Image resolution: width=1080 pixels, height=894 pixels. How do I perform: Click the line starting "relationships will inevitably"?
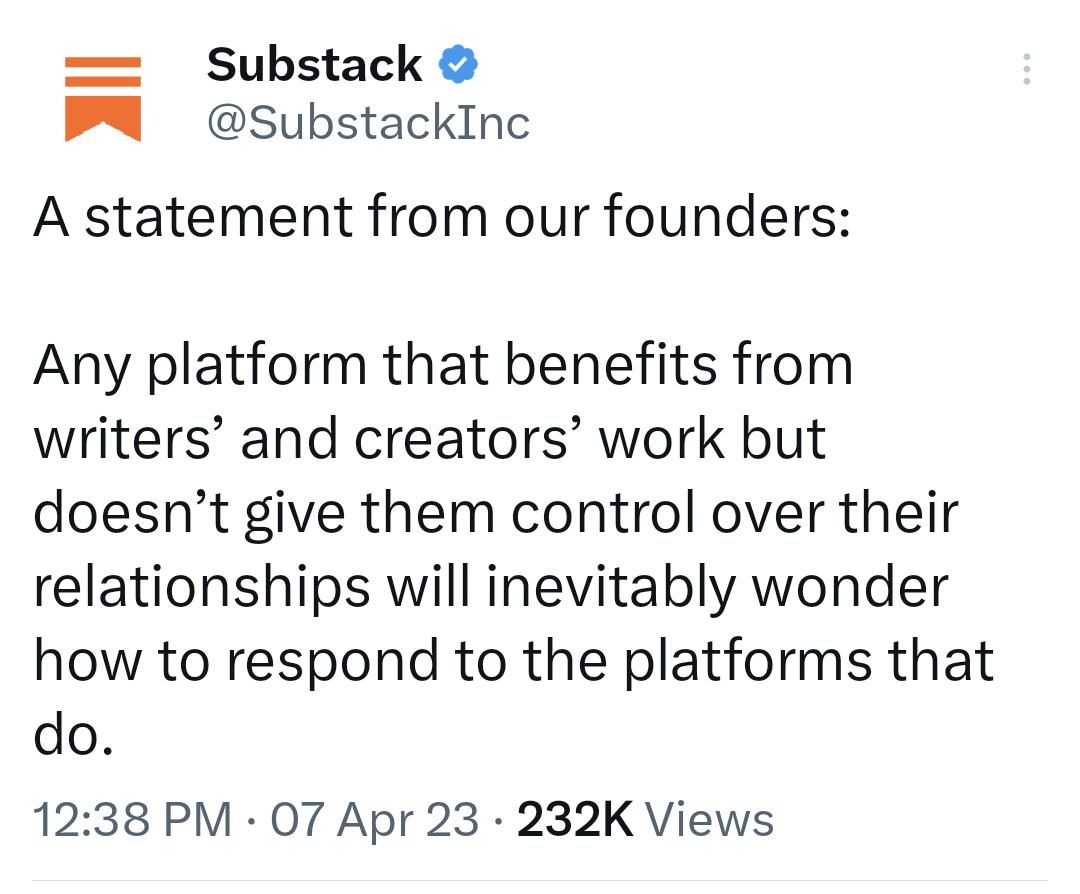point(490,586)
